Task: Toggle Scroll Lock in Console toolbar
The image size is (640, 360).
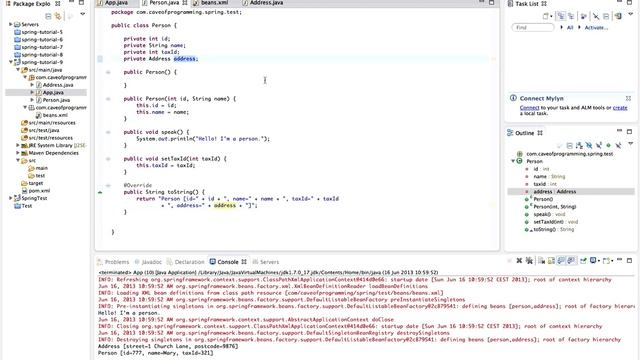Action: (551, 260)
